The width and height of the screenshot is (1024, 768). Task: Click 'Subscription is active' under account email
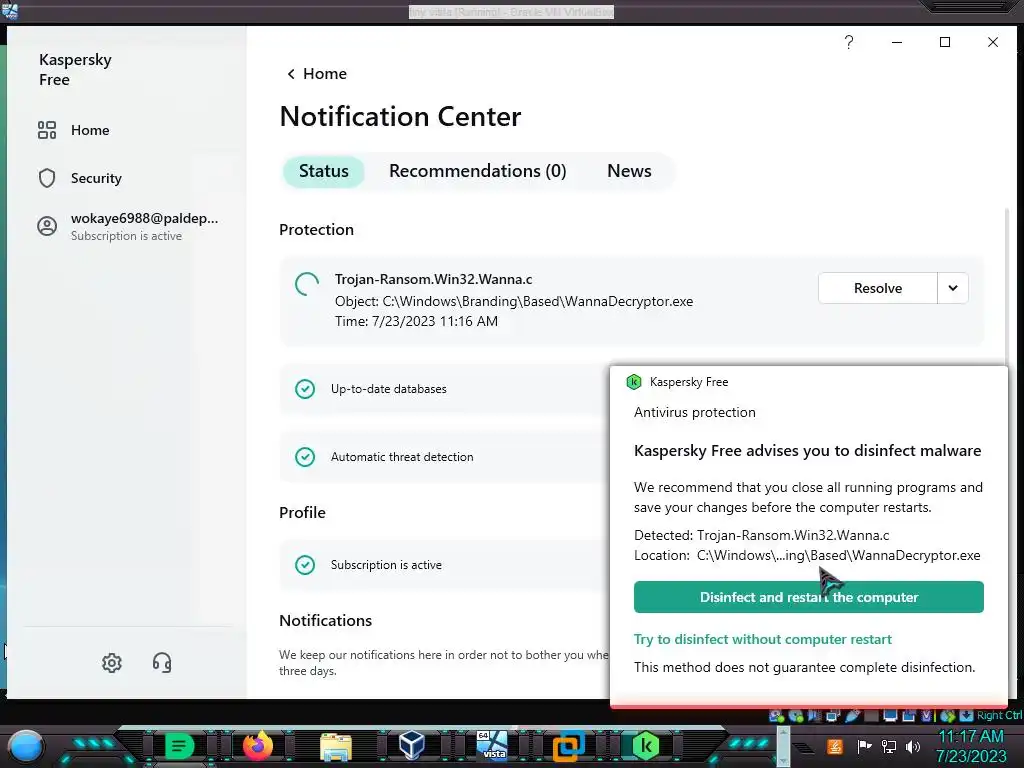click(126, 236)
